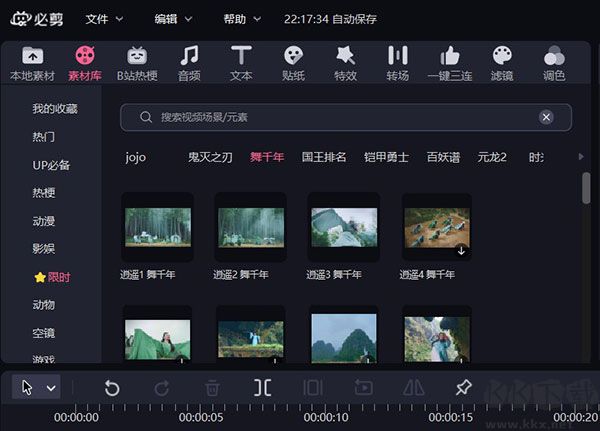The height and width of the screenshot is (431, 600).
Task: Select the 逍遥2 舞千年 thumbnail
Action: (251, 227)
